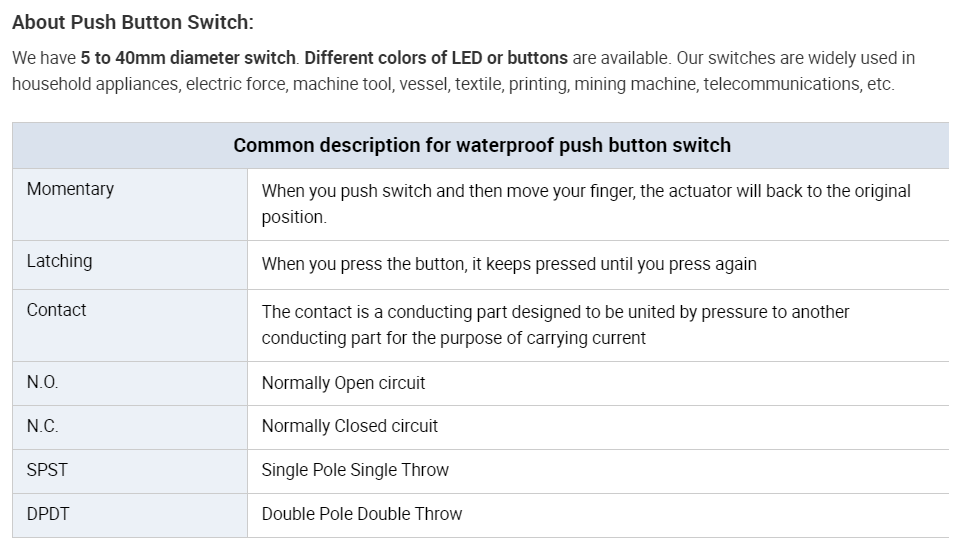Select the bold '5 to 40mm diameter switch' text
This screenshot has width=958, height=552.
(188, 58)
